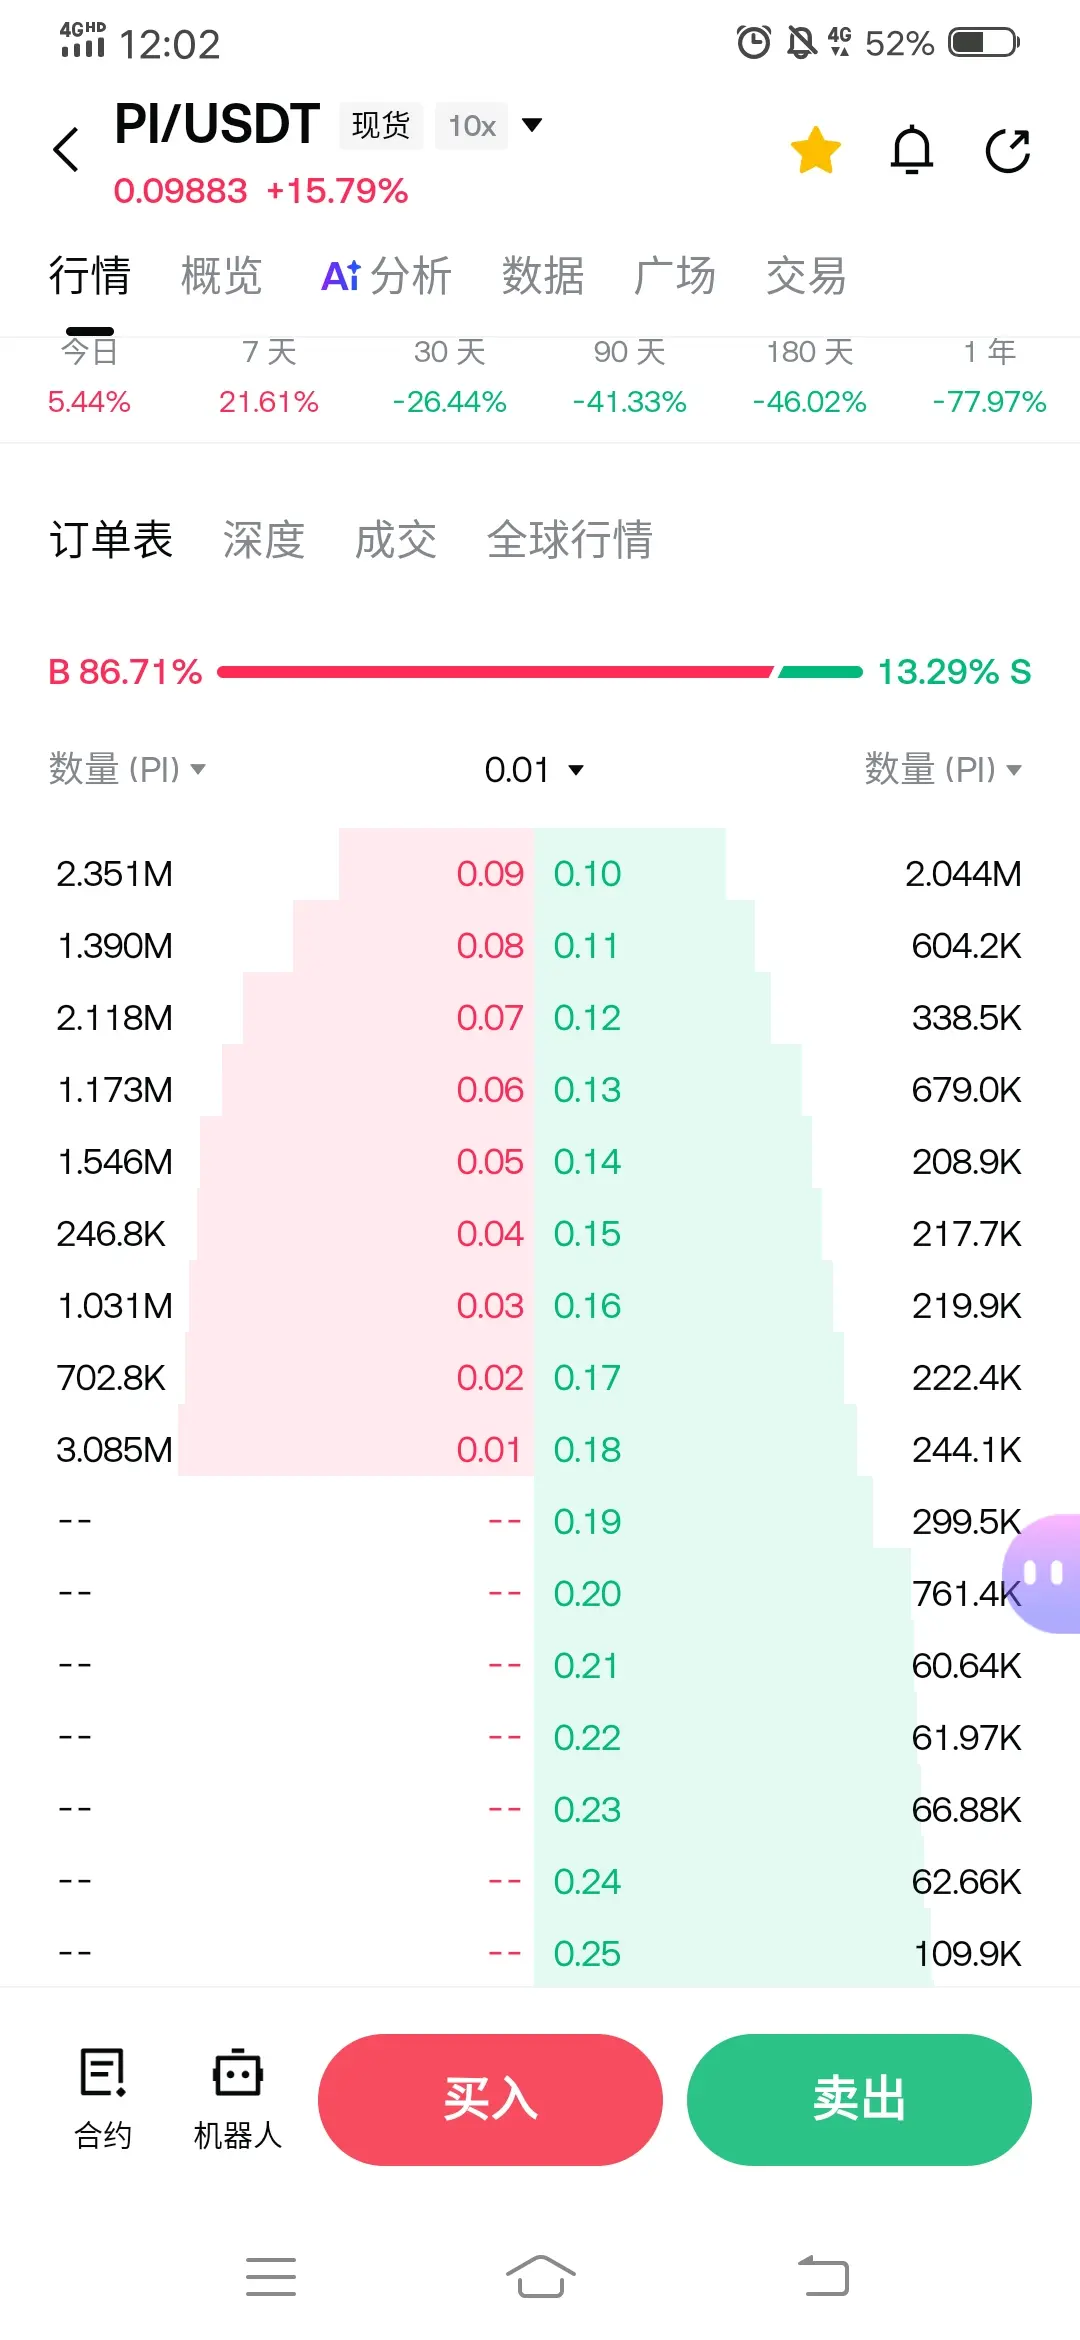Open right 数量 (PI) unit dropdown
Screen dimensions: 1080x2340
coord(943,769)
